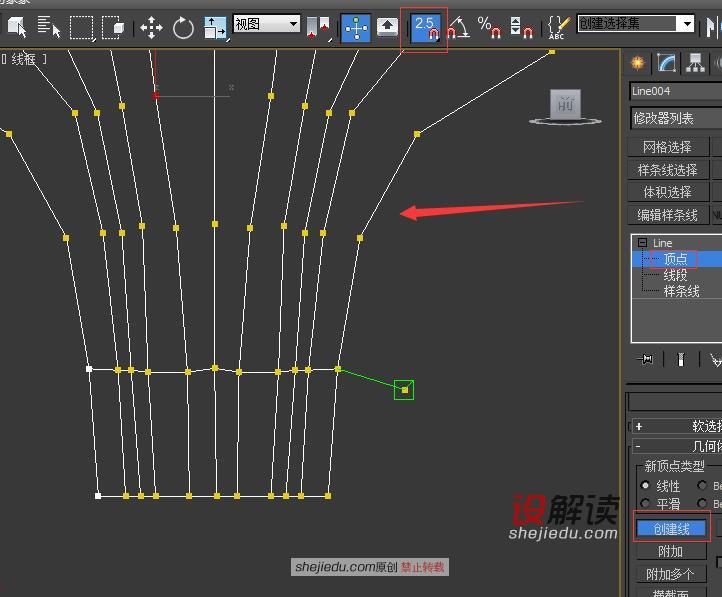The width and height of the screenshot is (722, 597).
Task: Collapse the Line tree node
Action: 642,243
